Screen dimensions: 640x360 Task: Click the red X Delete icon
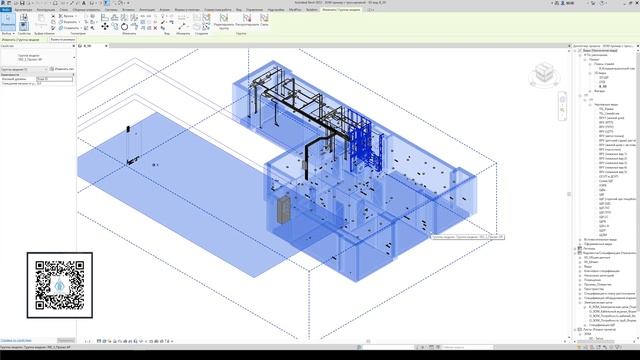[155, 28]
